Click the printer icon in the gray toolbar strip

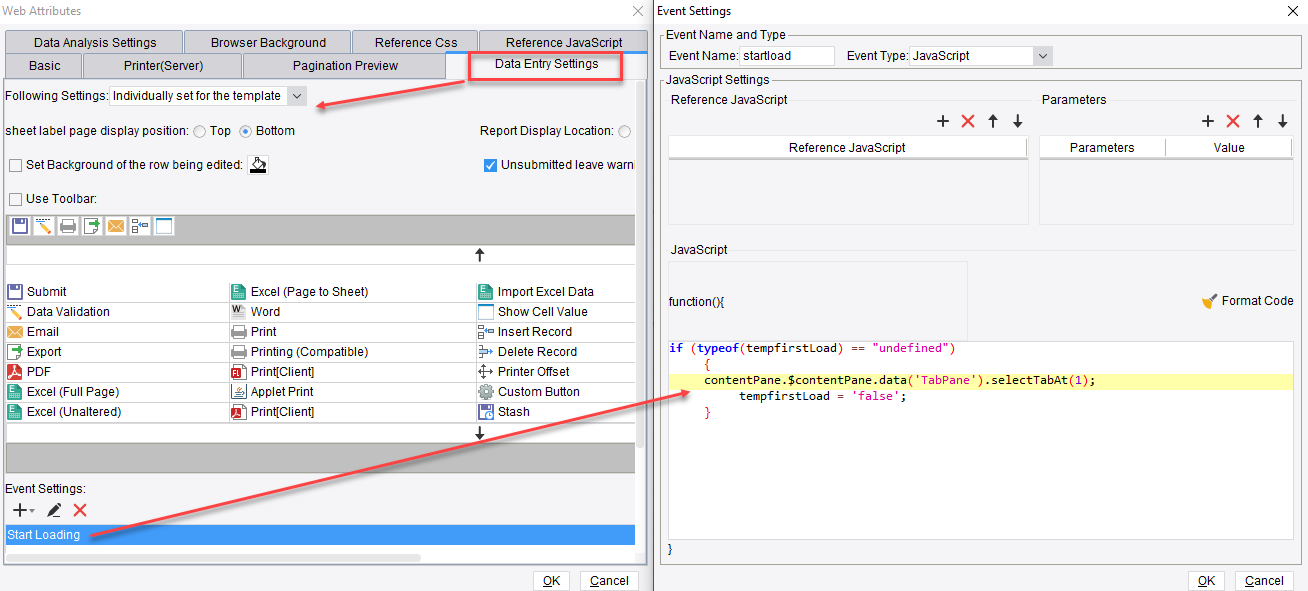tap(68, 226)
